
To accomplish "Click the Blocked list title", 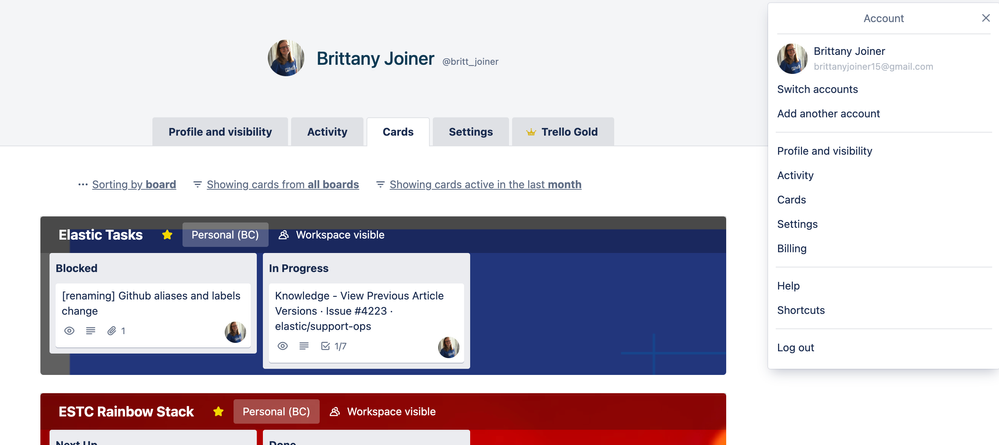I will point(76,268).
